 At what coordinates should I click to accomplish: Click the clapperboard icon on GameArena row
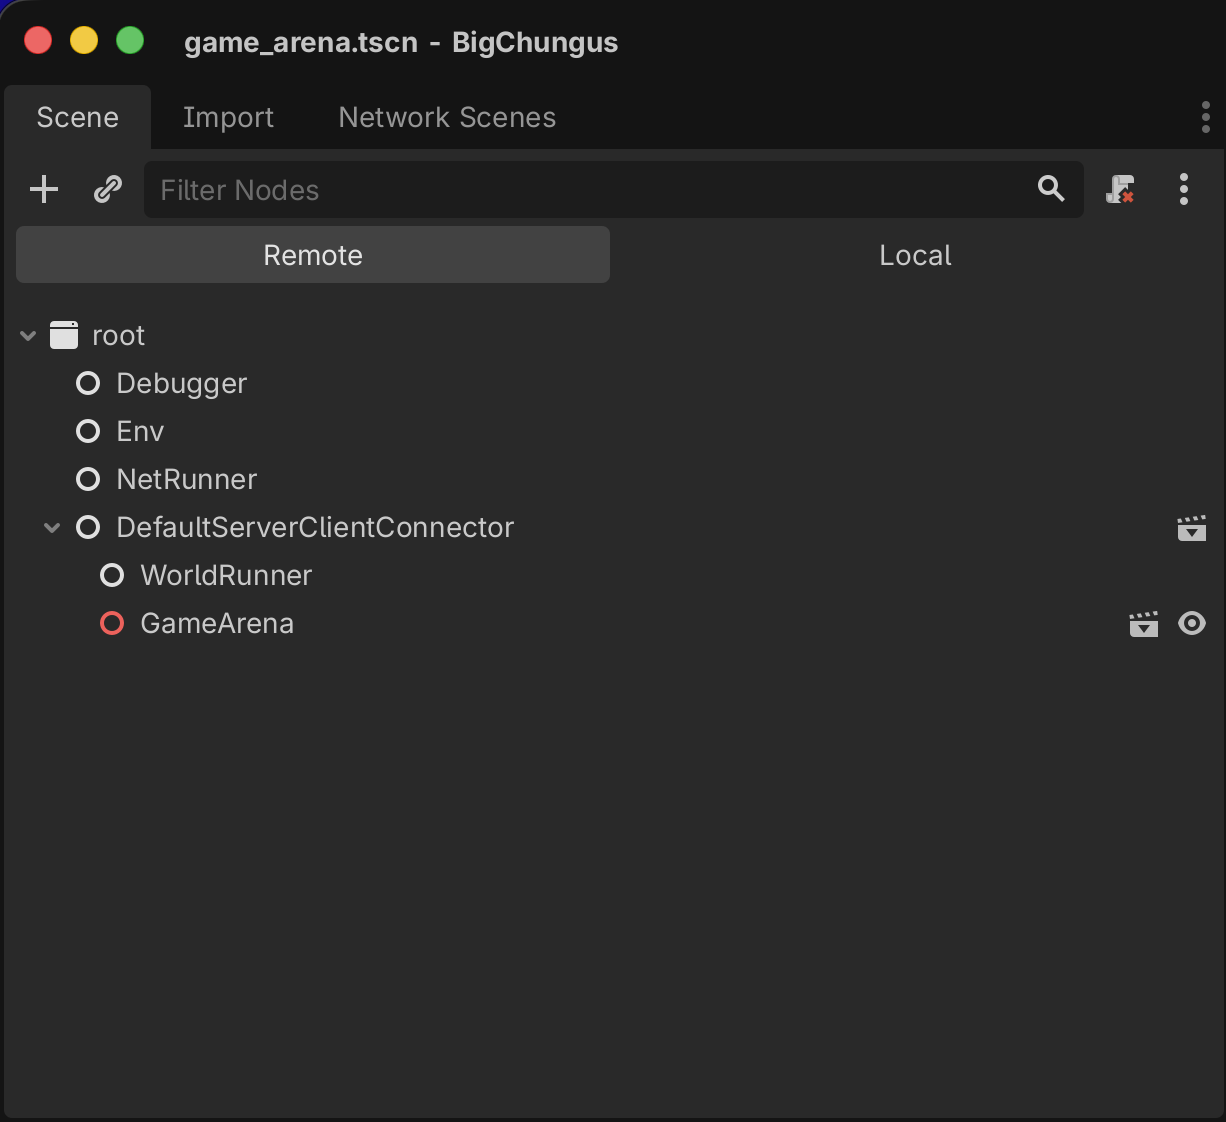tap(1144, 623)
